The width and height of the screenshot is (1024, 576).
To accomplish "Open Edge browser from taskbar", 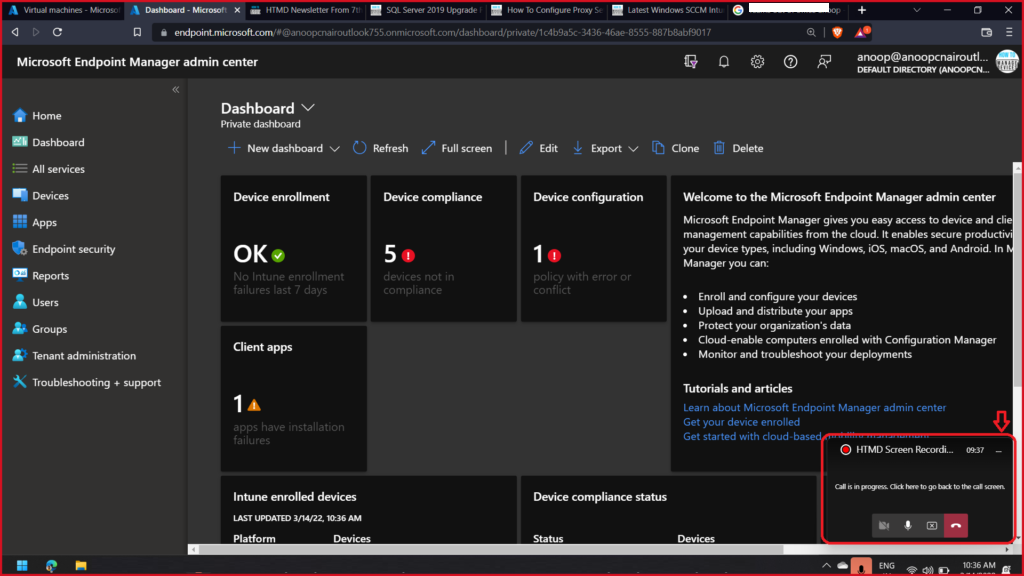I will [51, 566].
